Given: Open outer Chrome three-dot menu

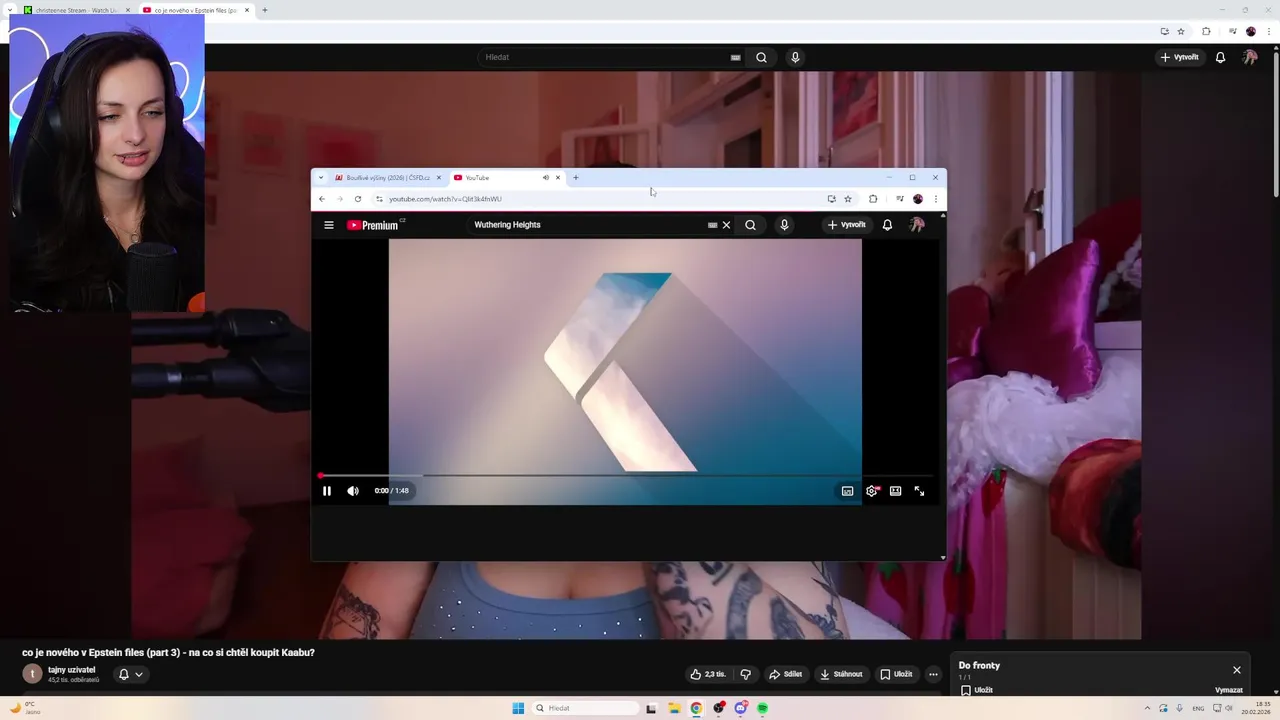Looking at the screenshot, I should click(x=1269, y=31).
